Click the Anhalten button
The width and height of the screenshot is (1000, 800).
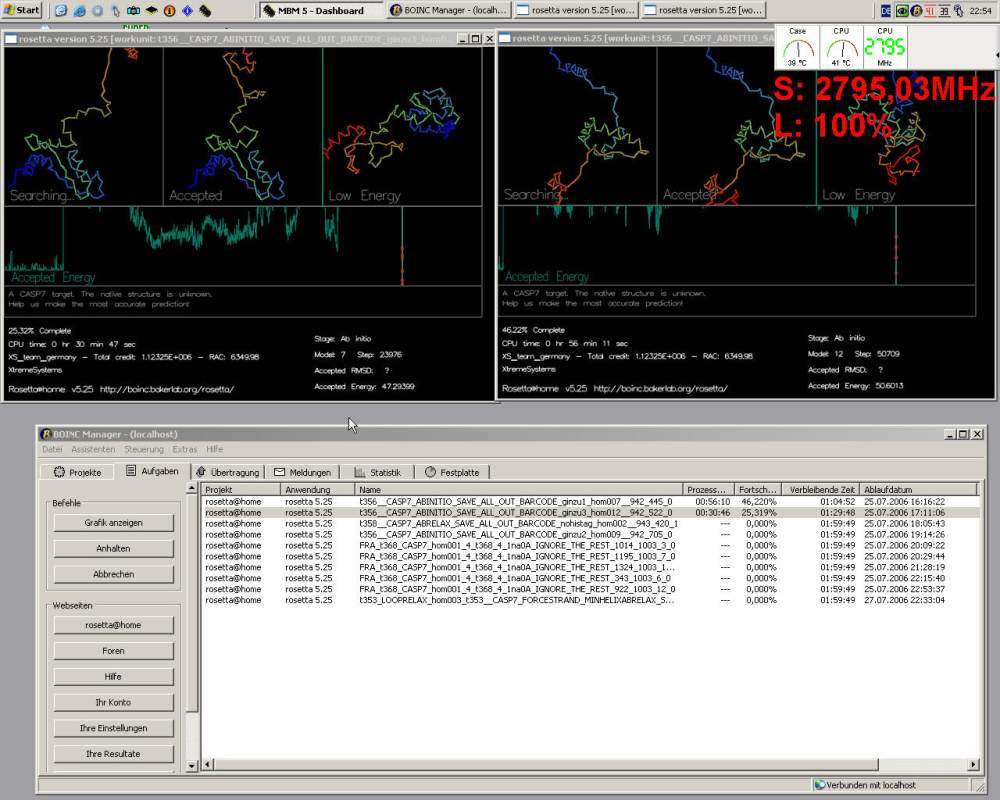click(x=114, y=548)
